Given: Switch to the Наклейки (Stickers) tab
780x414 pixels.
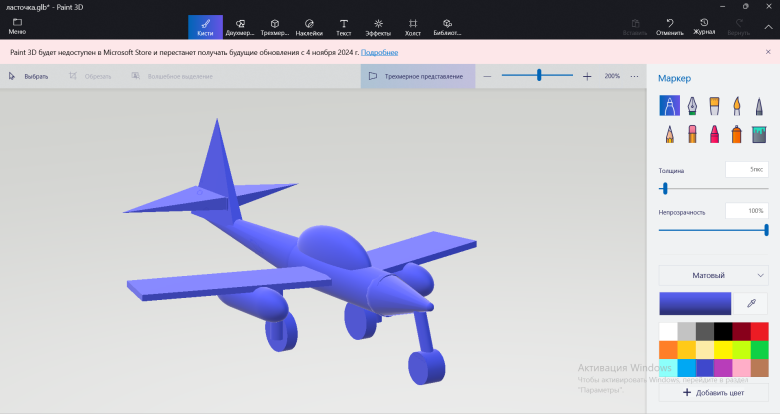Looking at the screenshot, I should click(x=309, y=26).
